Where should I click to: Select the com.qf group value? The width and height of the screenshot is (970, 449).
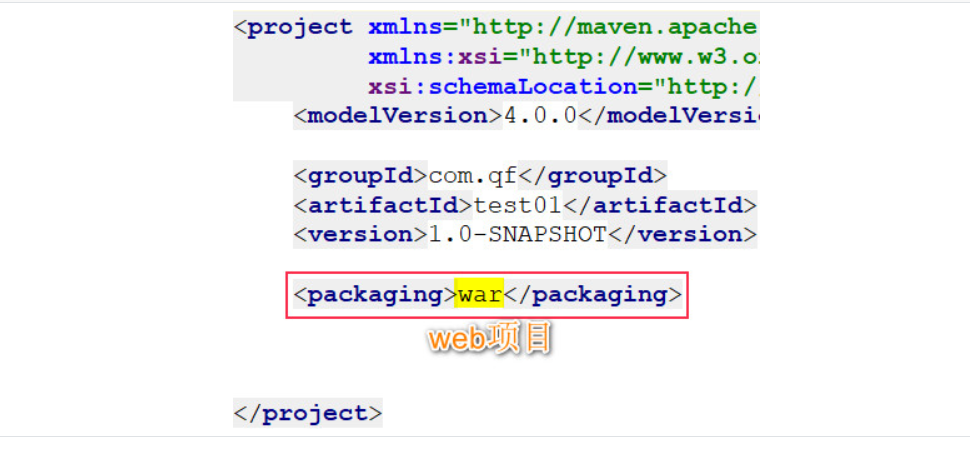coord(473,176)
